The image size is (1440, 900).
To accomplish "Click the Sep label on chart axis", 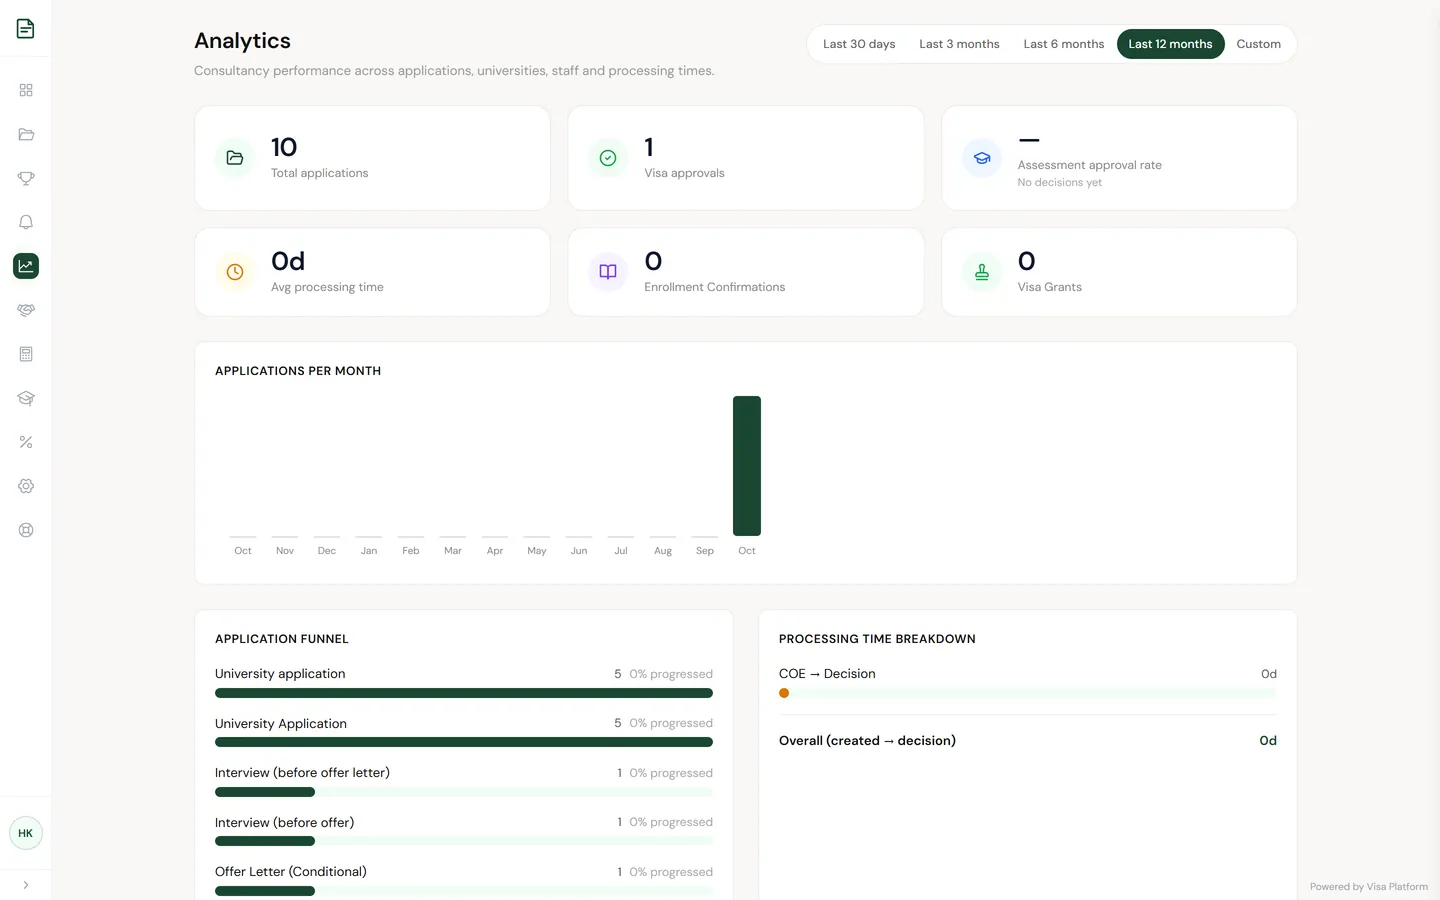I will pos(705,551).
